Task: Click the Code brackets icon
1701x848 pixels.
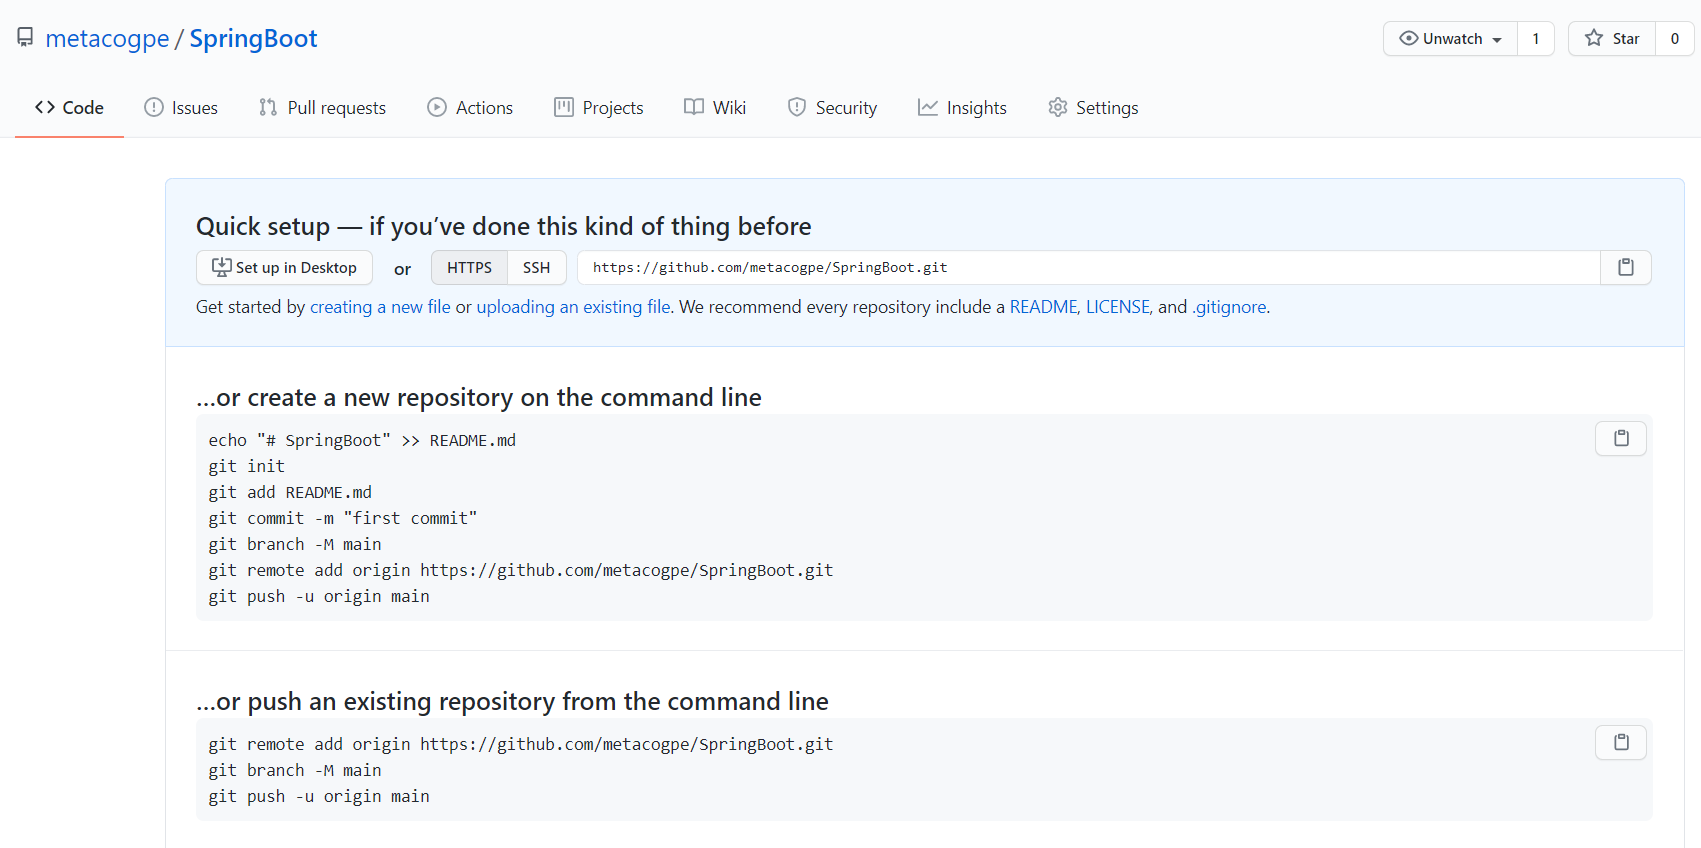Action: (x=45, y=107)
